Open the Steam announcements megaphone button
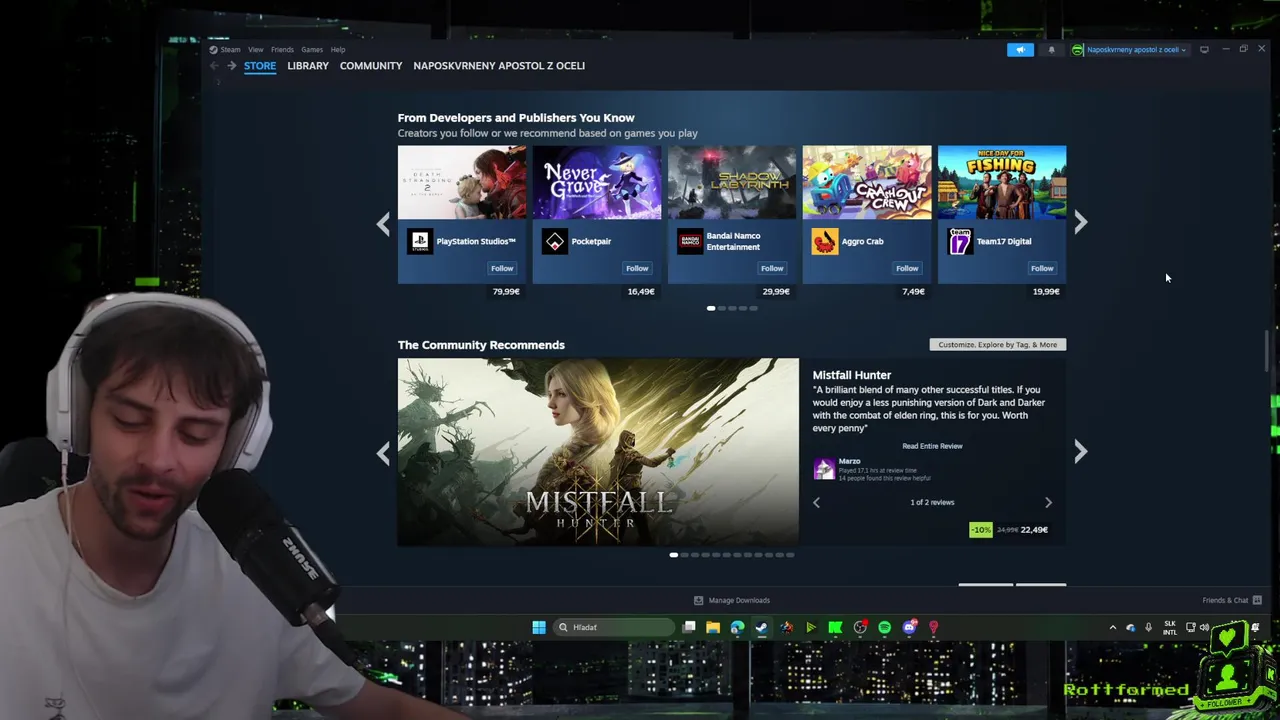 [x=1020, y=50]
